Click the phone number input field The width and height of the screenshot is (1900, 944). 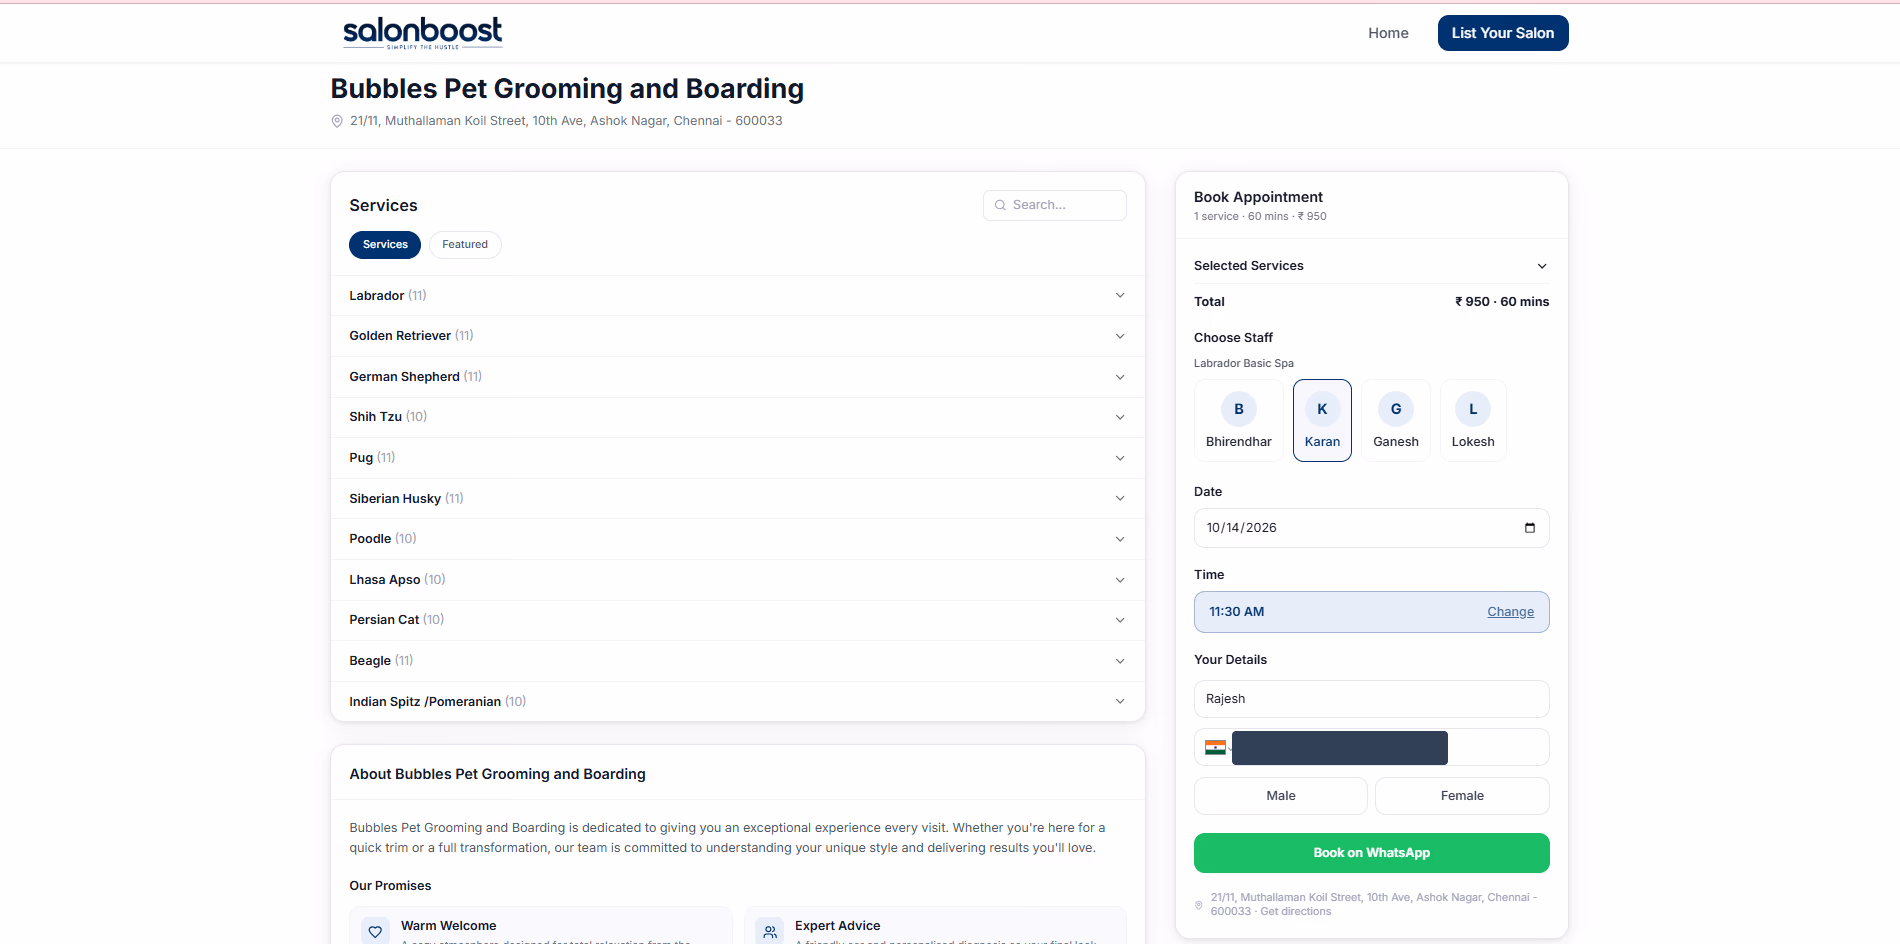point(1371,747)
